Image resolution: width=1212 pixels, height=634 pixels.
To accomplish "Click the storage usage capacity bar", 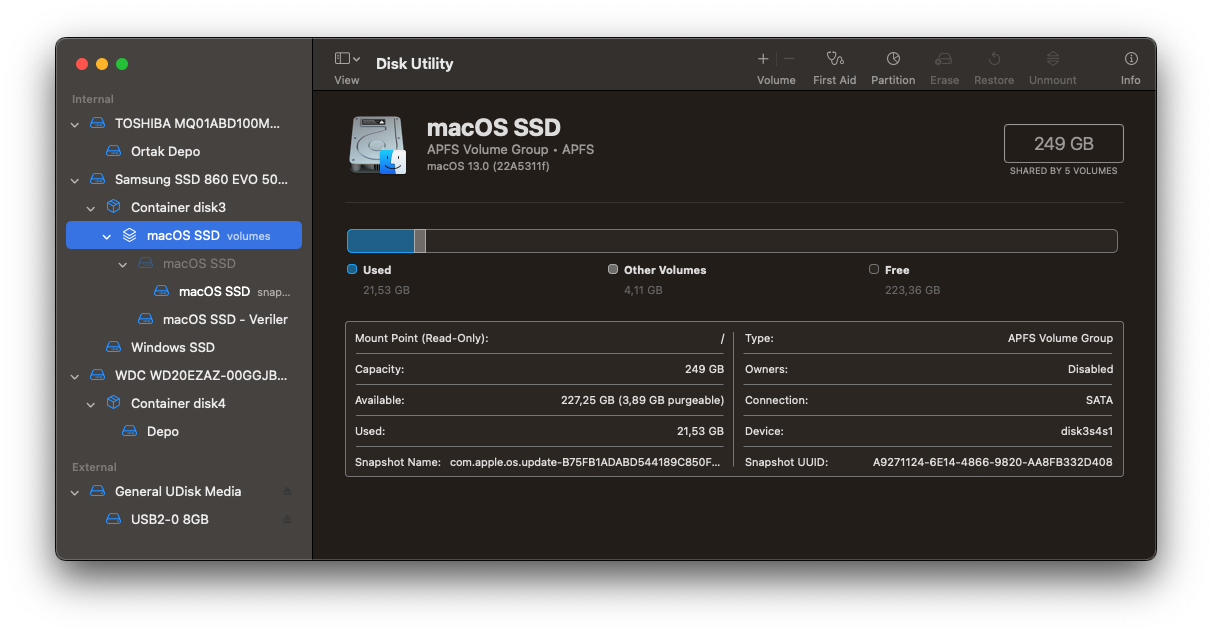I will [733, 240].
